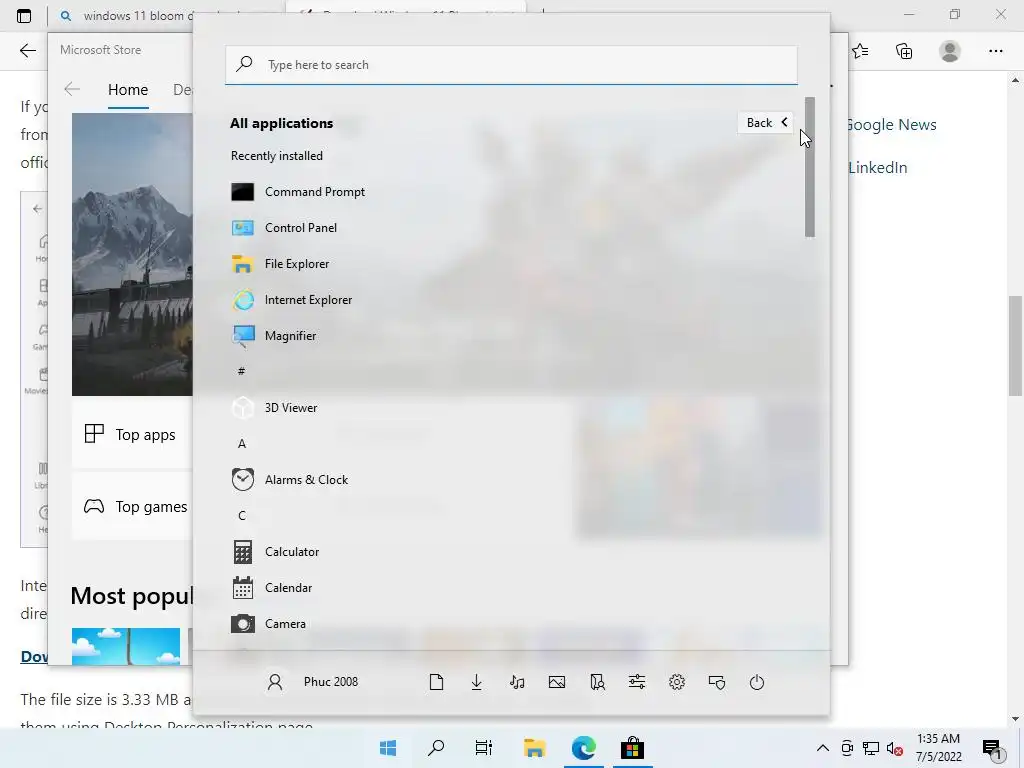Click the Edge profile avatar
Image resolution: width=1024 pixels, height=768 pixels.
click(950, 51)
